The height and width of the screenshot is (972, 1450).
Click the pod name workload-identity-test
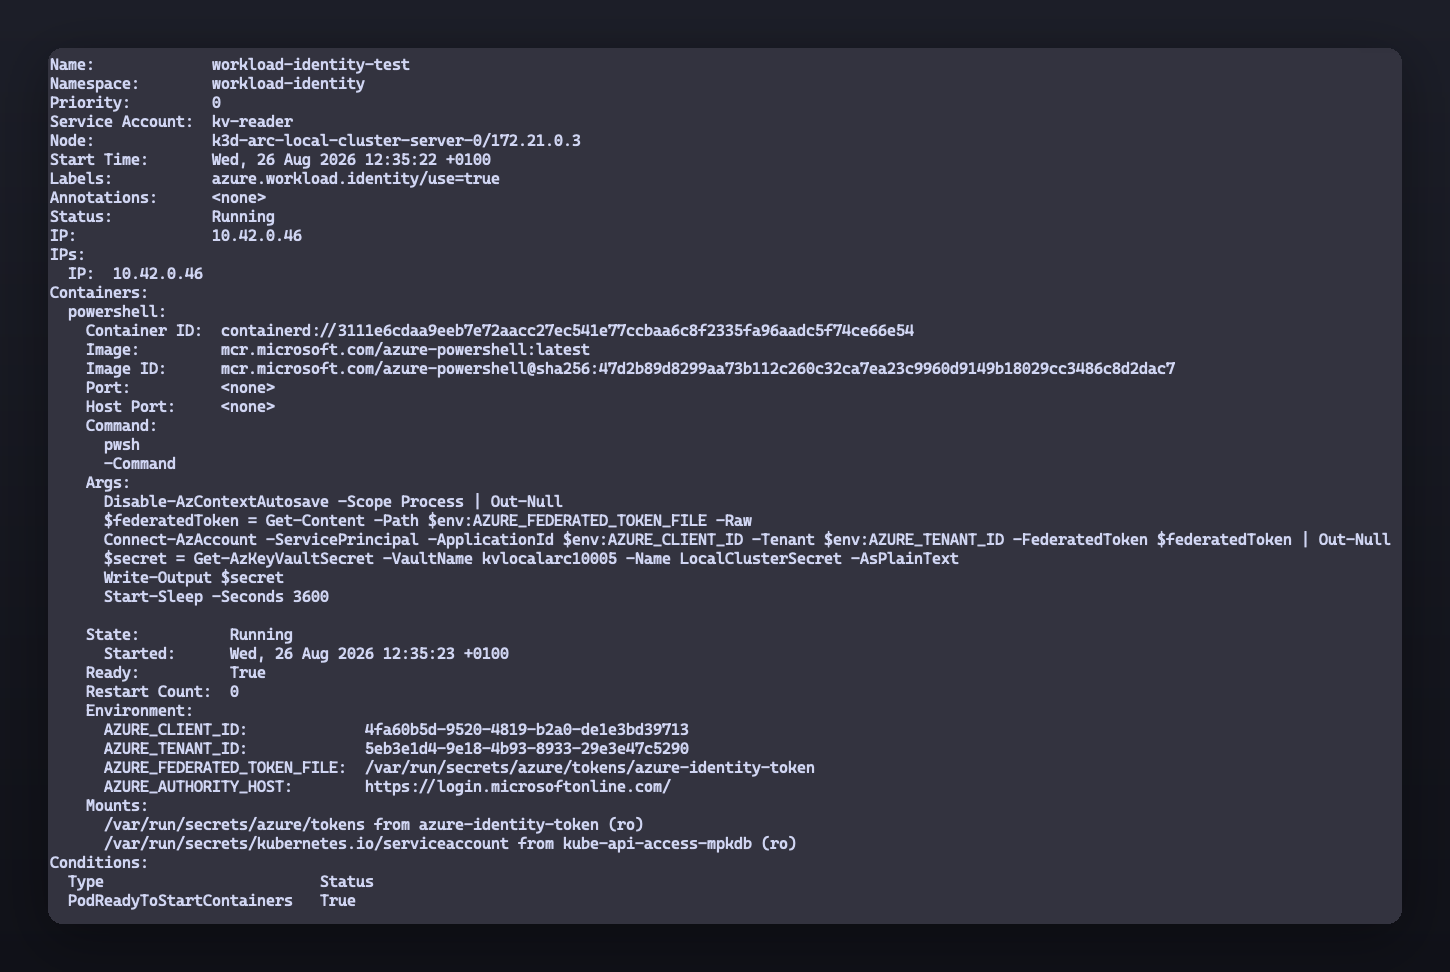[x=310, y=65]
